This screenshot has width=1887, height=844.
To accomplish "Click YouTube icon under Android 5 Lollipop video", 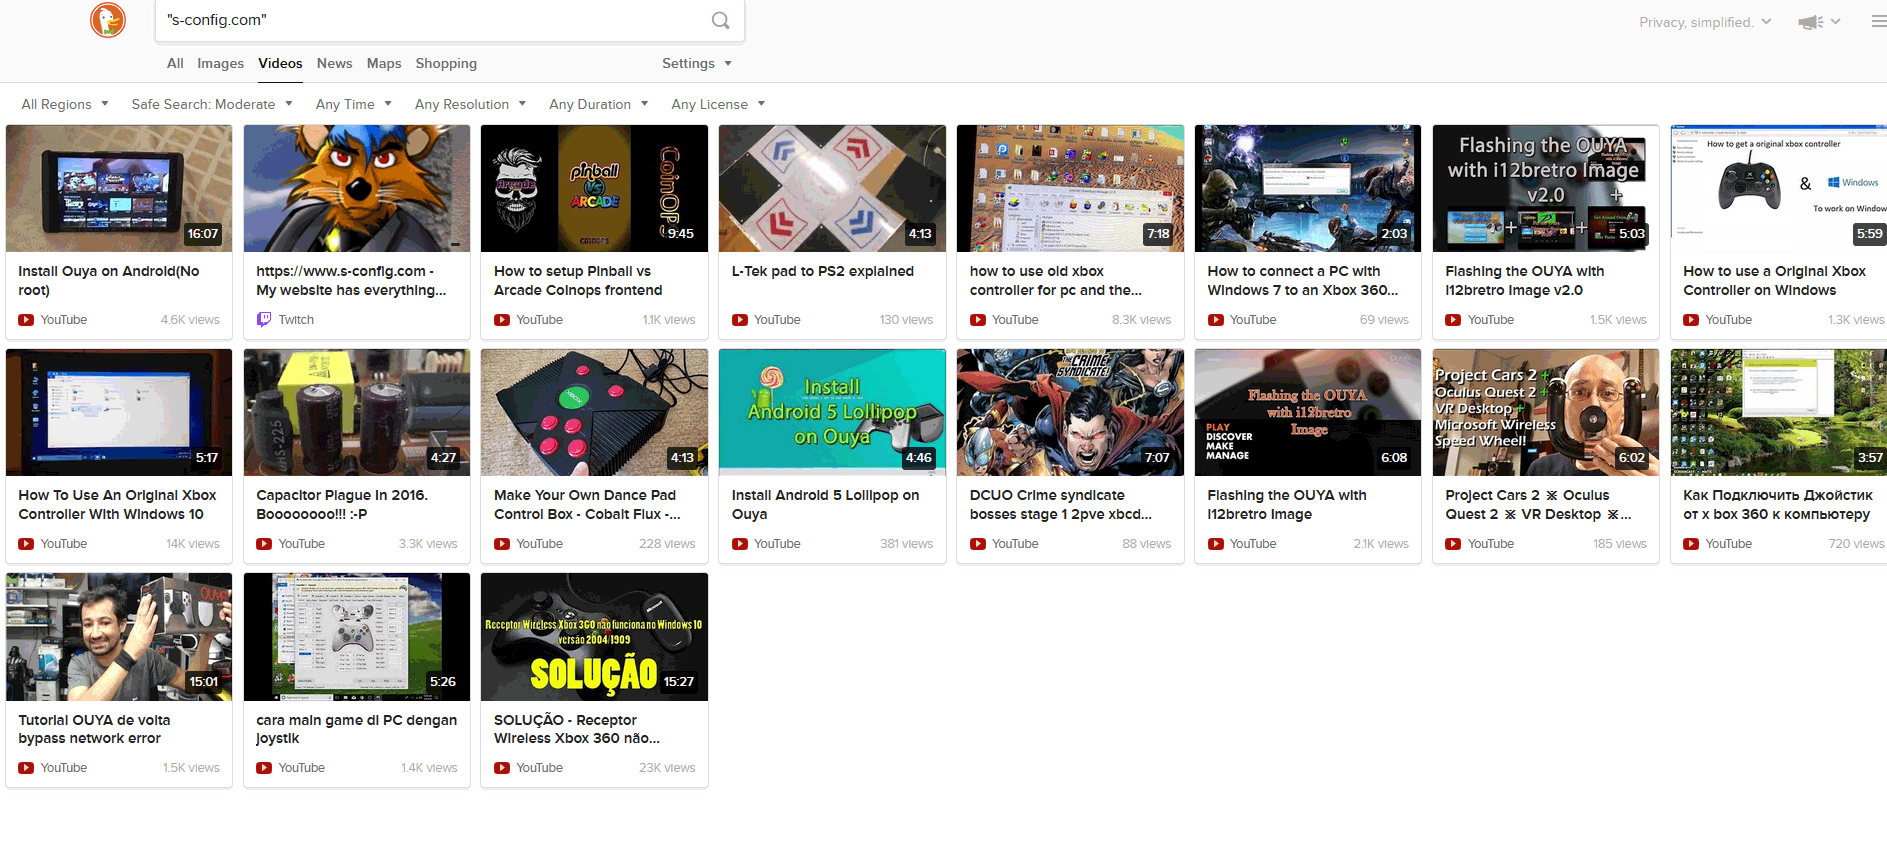I will click(x=740, y=544).
